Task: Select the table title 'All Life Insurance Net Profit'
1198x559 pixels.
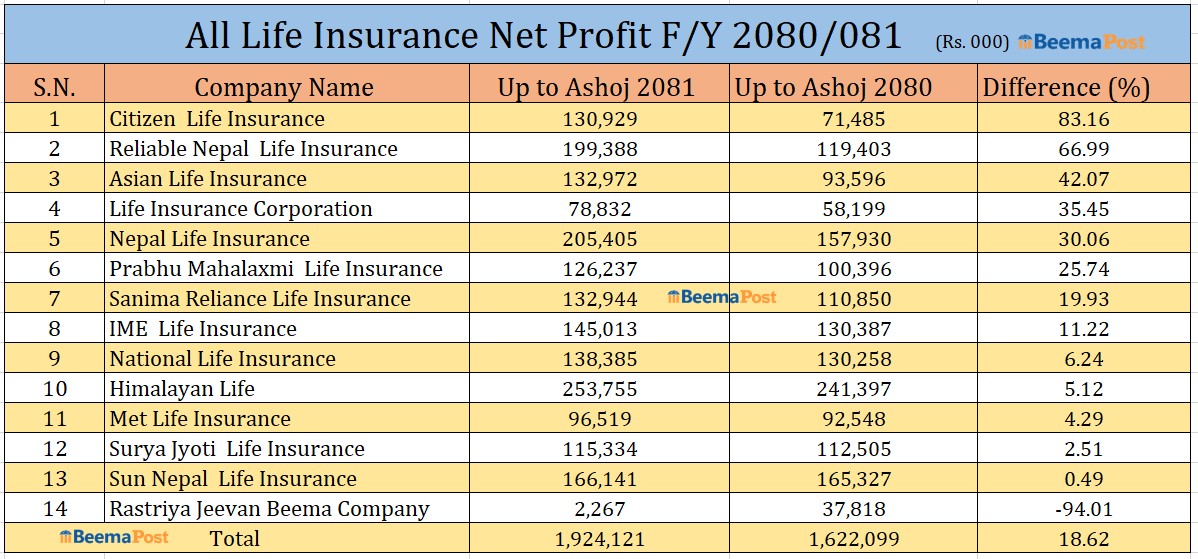Action: (543, 37)
